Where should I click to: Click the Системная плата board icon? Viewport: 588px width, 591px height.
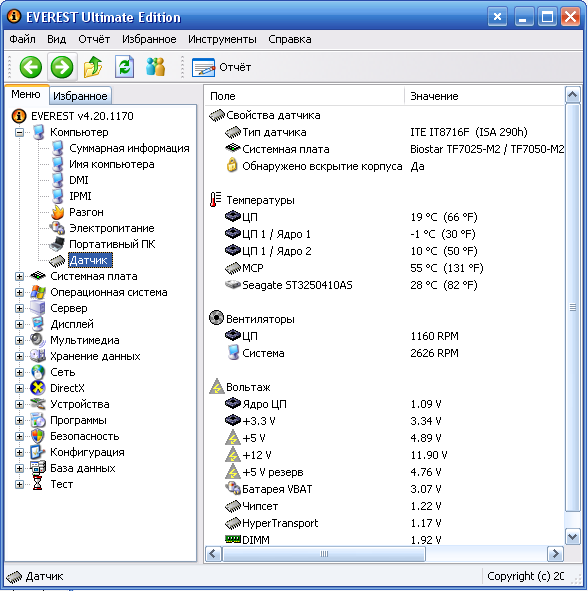(38, 276)
